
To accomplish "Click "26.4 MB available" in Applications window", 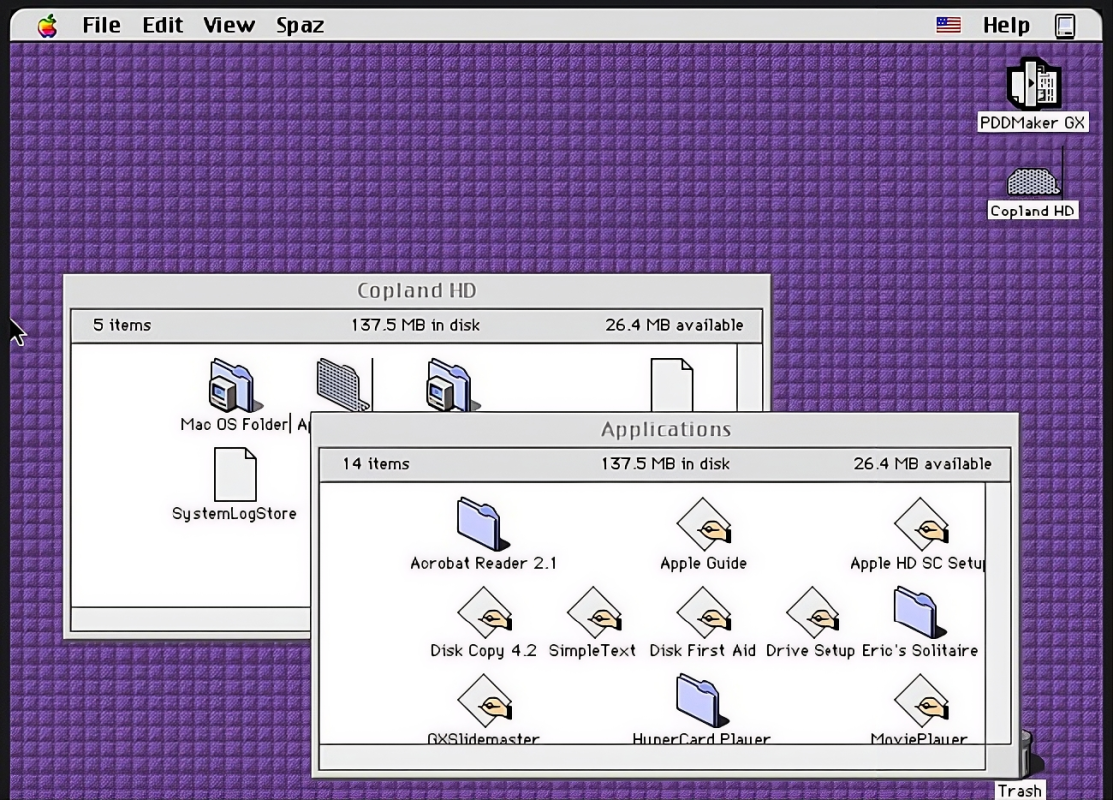I will click(922, 464).
